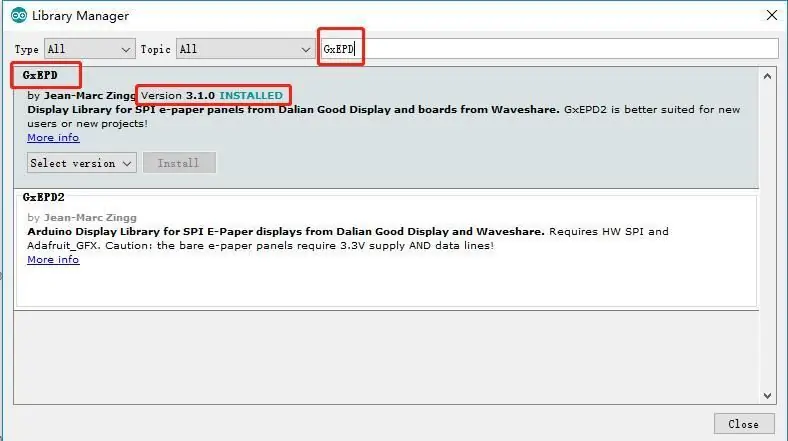This screenshot has height=441, width=788.
Task: Open the Type dropdown set to All
Action: click(x=89, y=49)
